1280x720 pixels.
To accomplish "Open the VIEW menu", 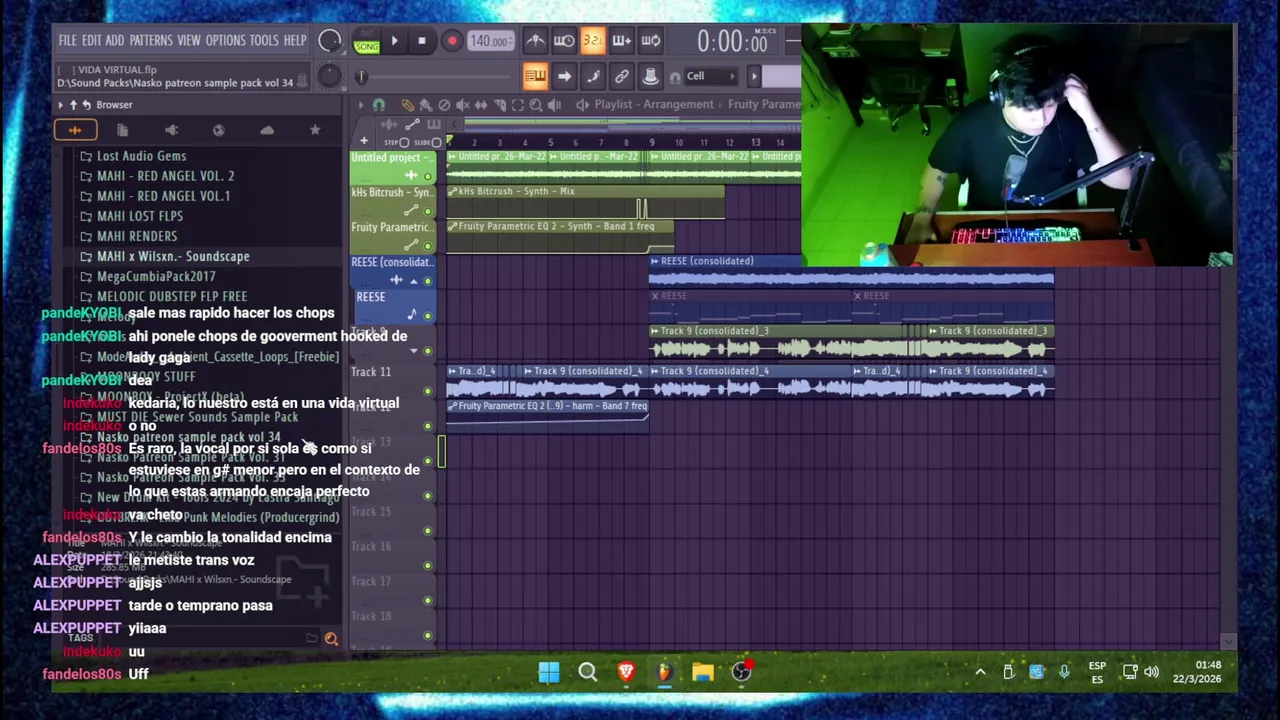I will coord(189,41).
